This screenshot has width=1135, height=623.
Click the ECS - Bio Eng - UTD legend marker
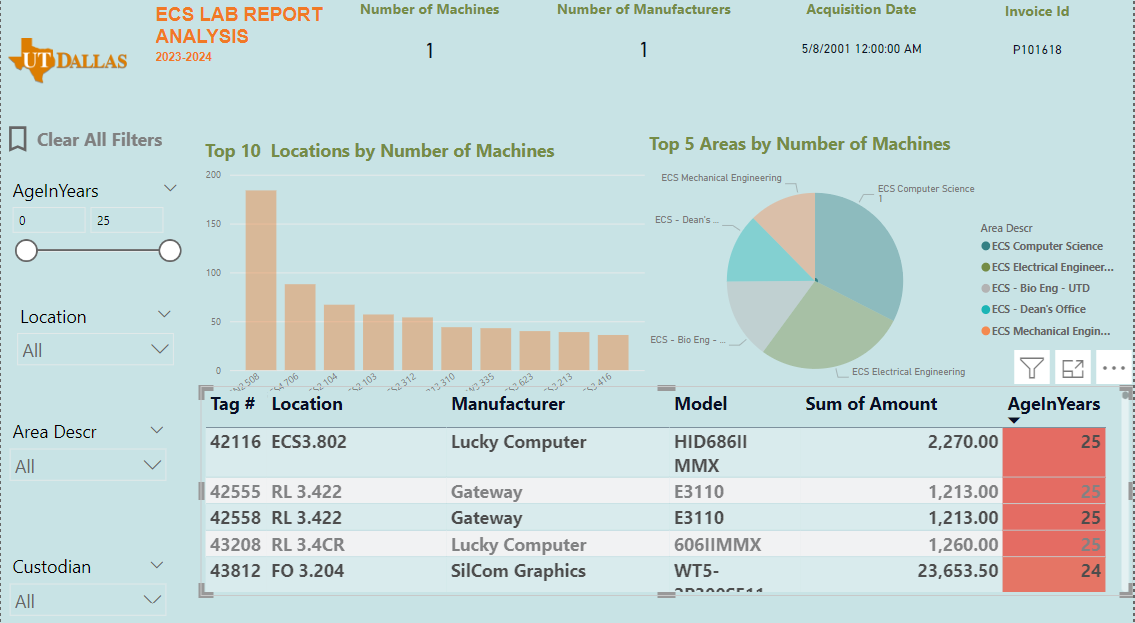pyautogui.click(x=985, y=288)
